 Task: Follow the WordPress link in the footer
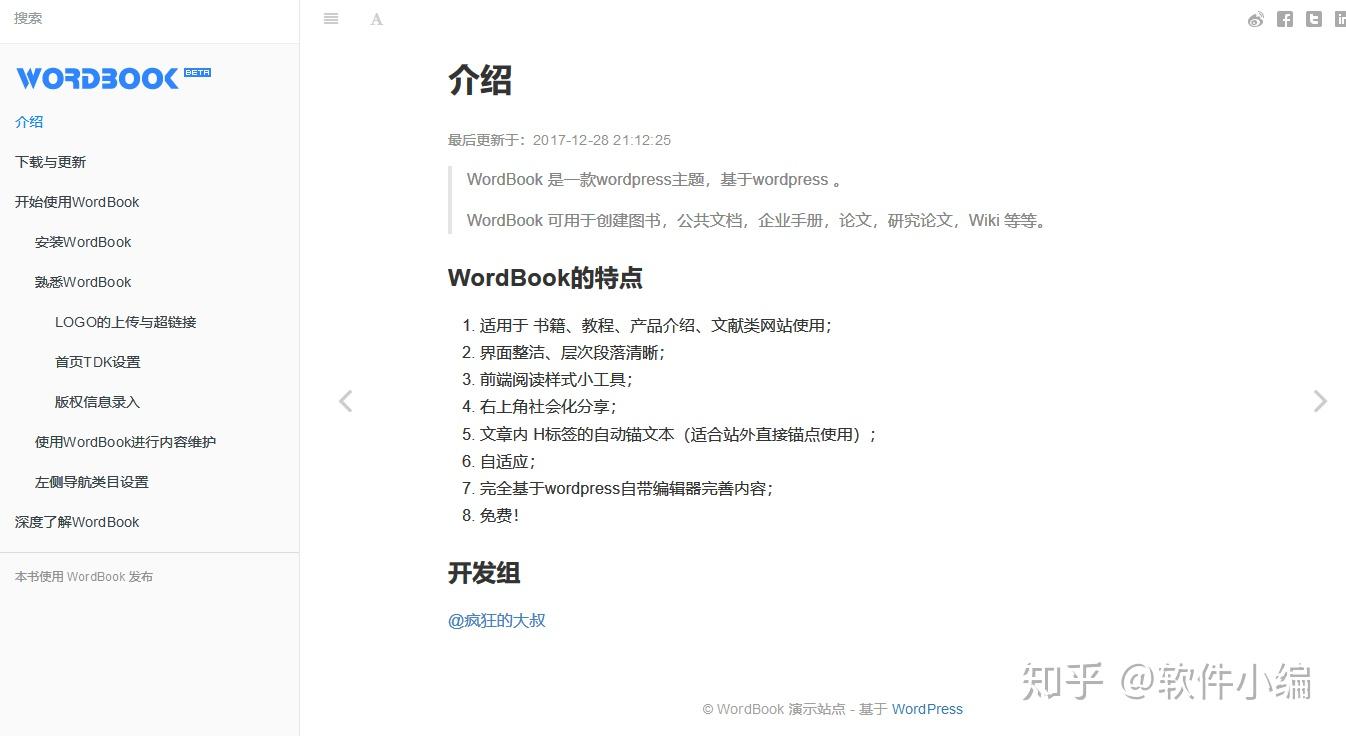click(x=927, y=709)
